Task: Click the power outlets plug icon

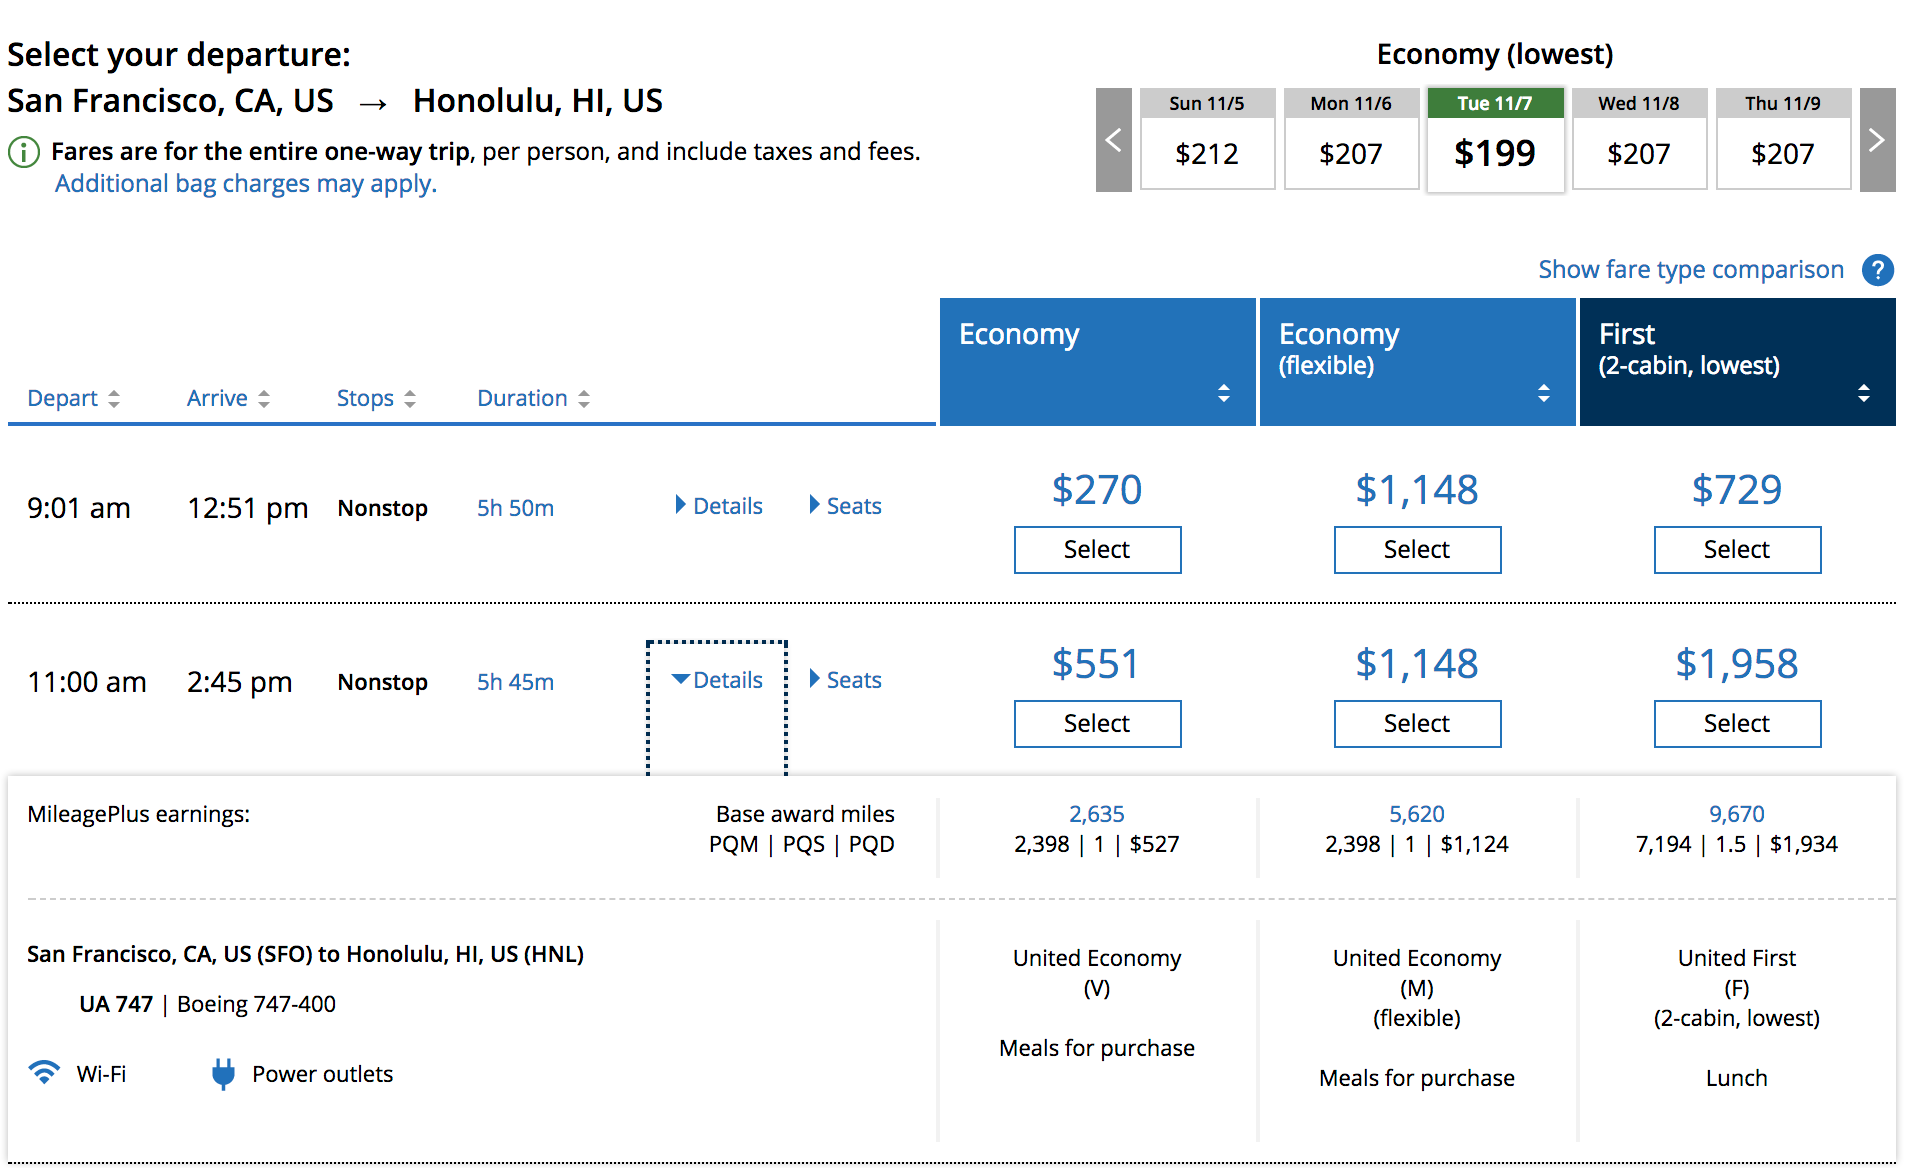Action: click(x=223, y=1073)
